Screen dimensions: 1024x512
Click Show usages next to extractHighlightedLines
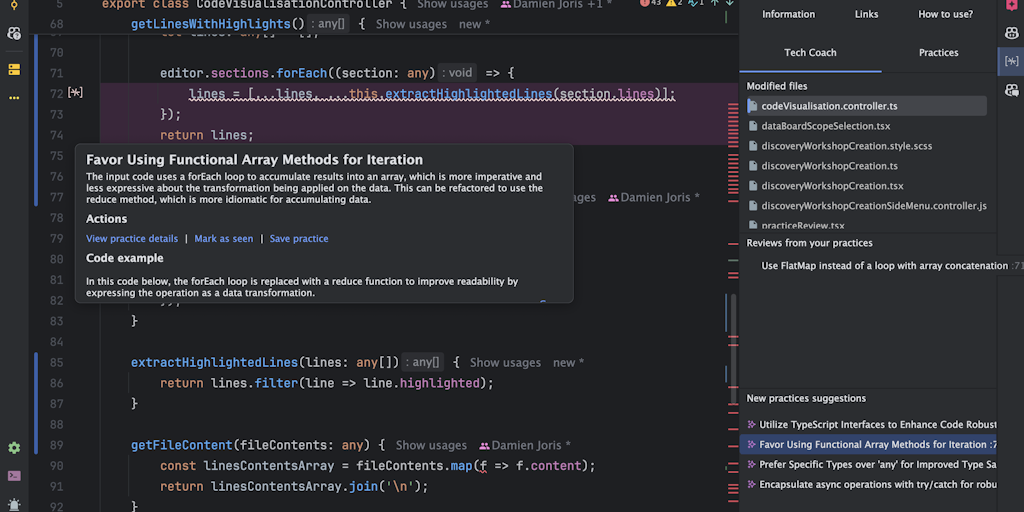point(505,363)
